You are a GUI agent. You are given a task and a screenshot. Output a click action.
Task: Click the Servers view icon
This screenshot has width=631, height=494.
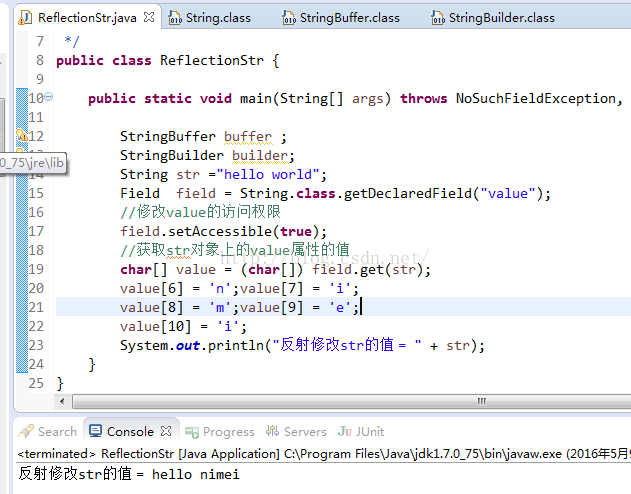click(272, 431)
